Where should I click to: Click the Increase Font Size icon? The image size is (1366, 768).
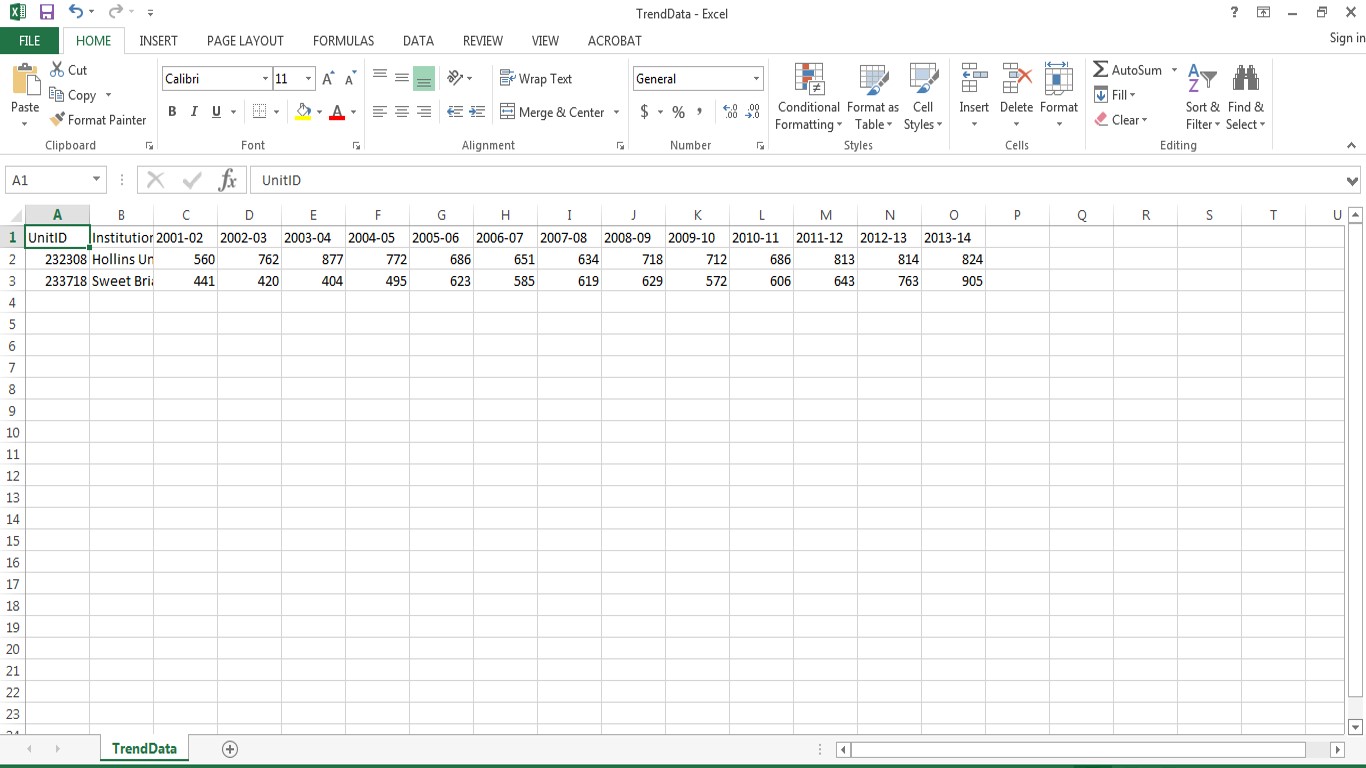point(328,79)
